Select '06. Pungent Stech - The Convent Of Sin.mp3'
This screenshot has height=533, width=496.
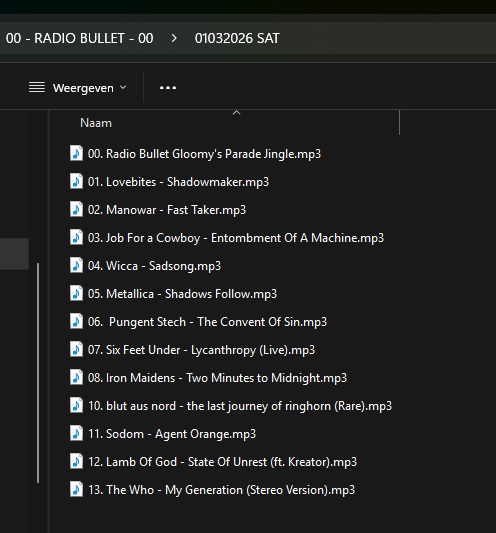pos(207,322)
